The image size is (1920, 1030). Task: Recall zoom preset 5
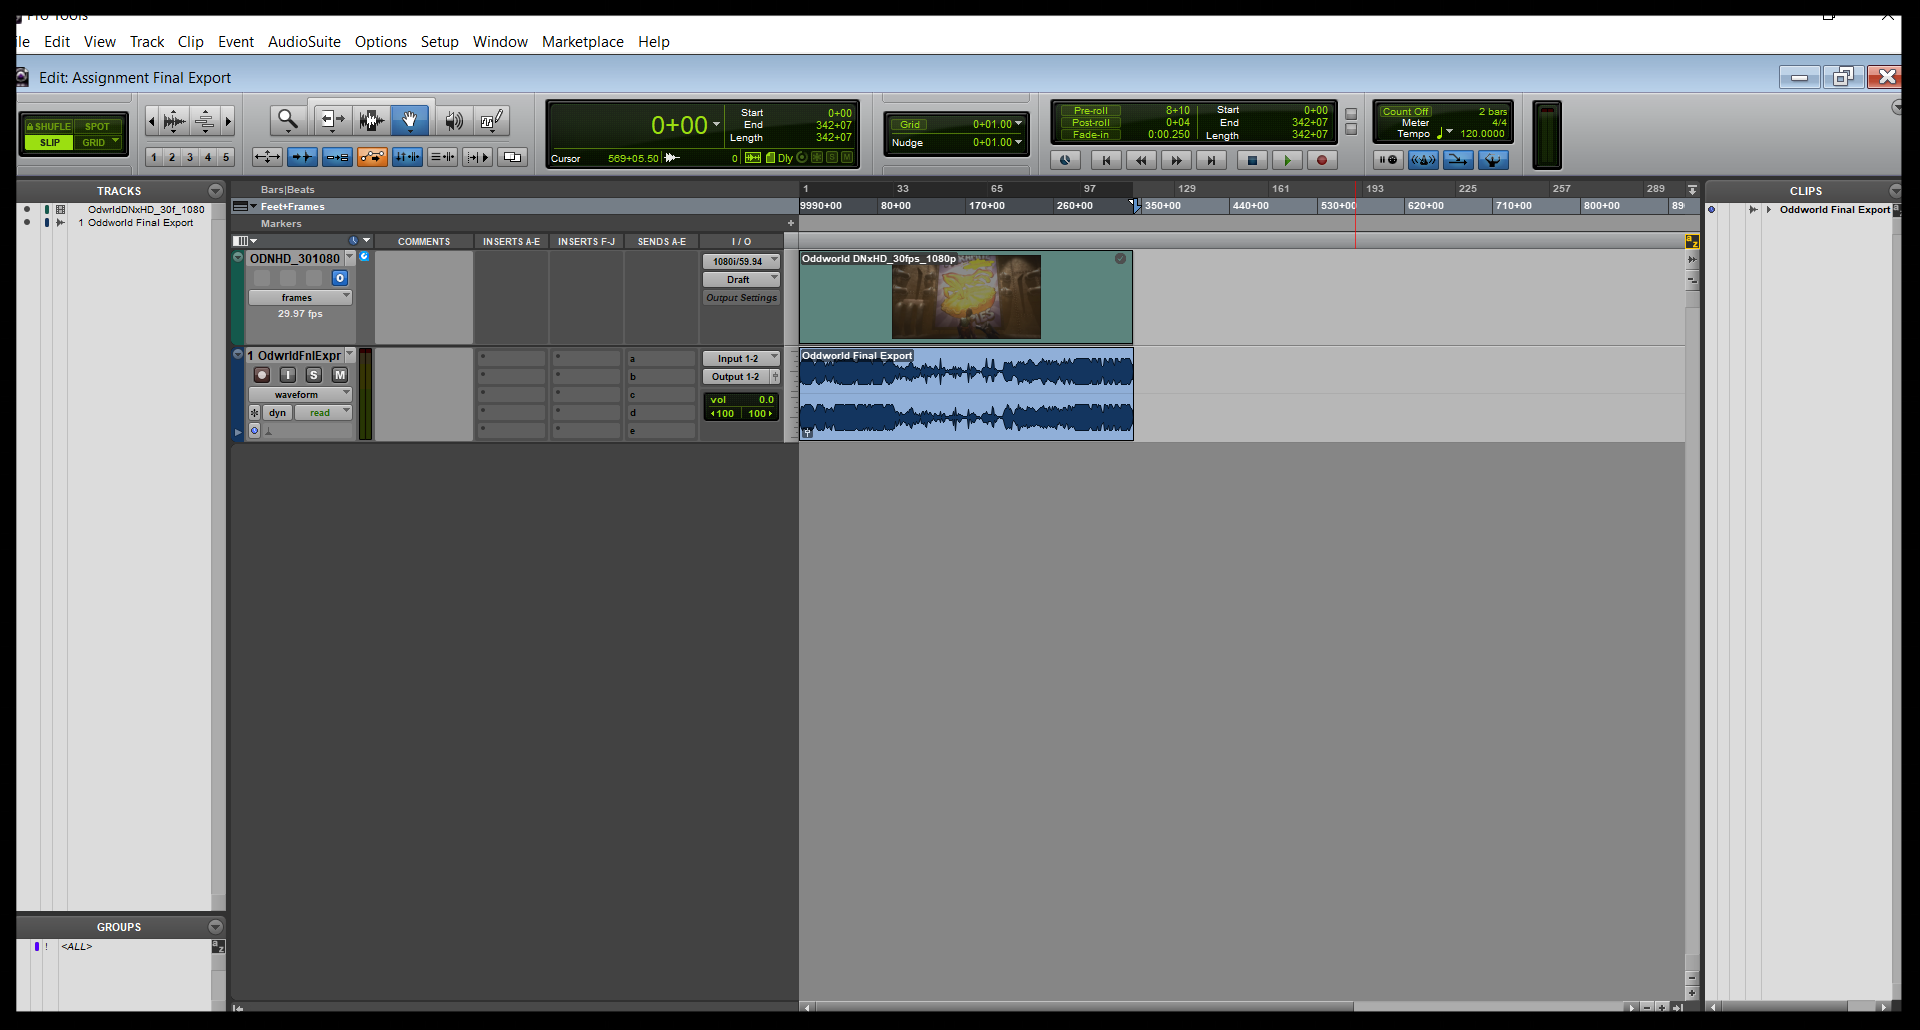tap(226, 157)
